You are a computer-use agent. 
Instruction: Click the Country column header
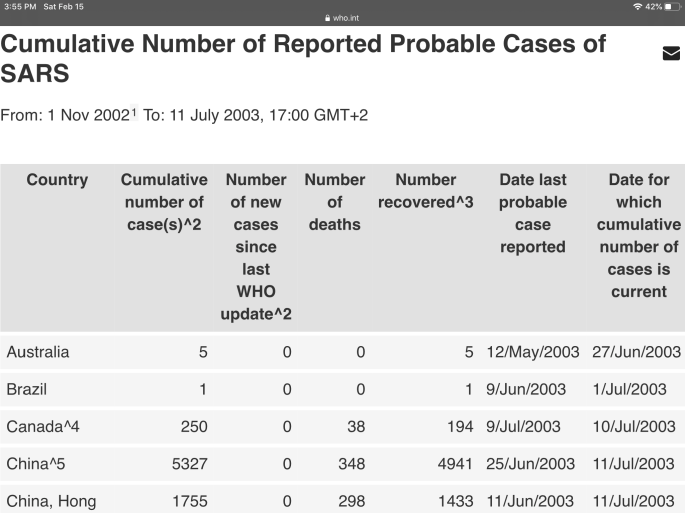pyautogui.click(x=57, y=180)
